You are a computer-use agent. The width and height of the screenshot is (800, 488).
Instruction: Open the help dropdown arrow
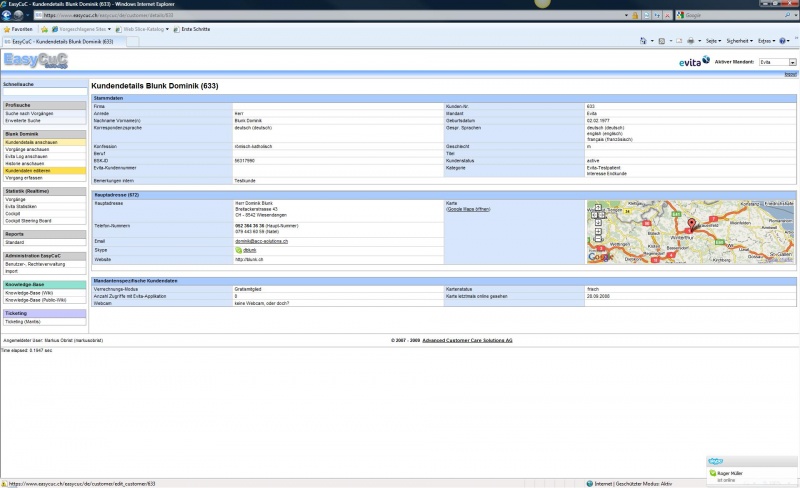coord(789,41)
